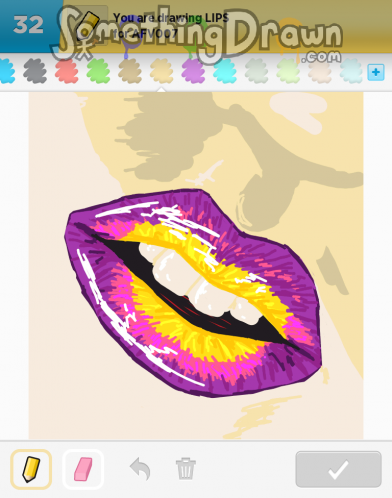
Task: Choose the selected tan color swatch
Action: tap(162, 71)
